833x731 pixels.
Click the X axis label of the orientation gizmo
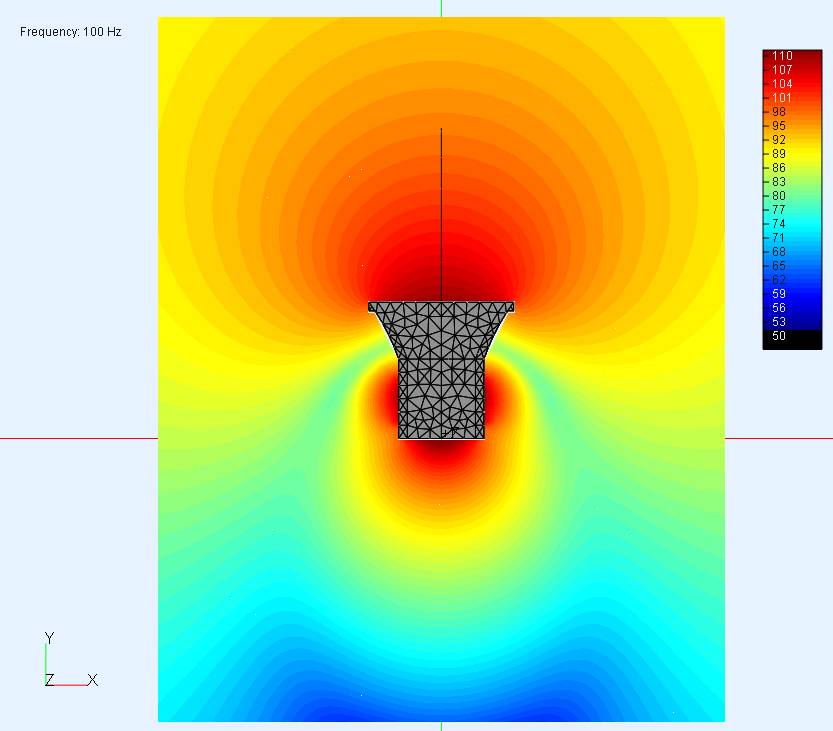[92, 680]
